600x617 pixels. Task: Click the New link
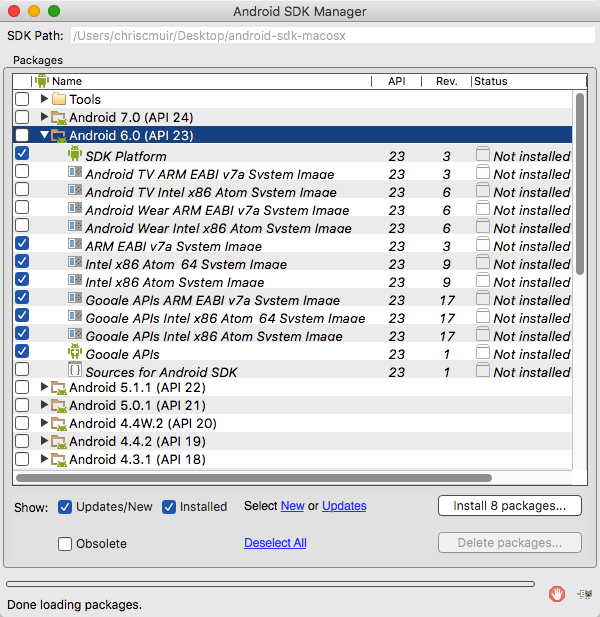click(x=292, y=506)
